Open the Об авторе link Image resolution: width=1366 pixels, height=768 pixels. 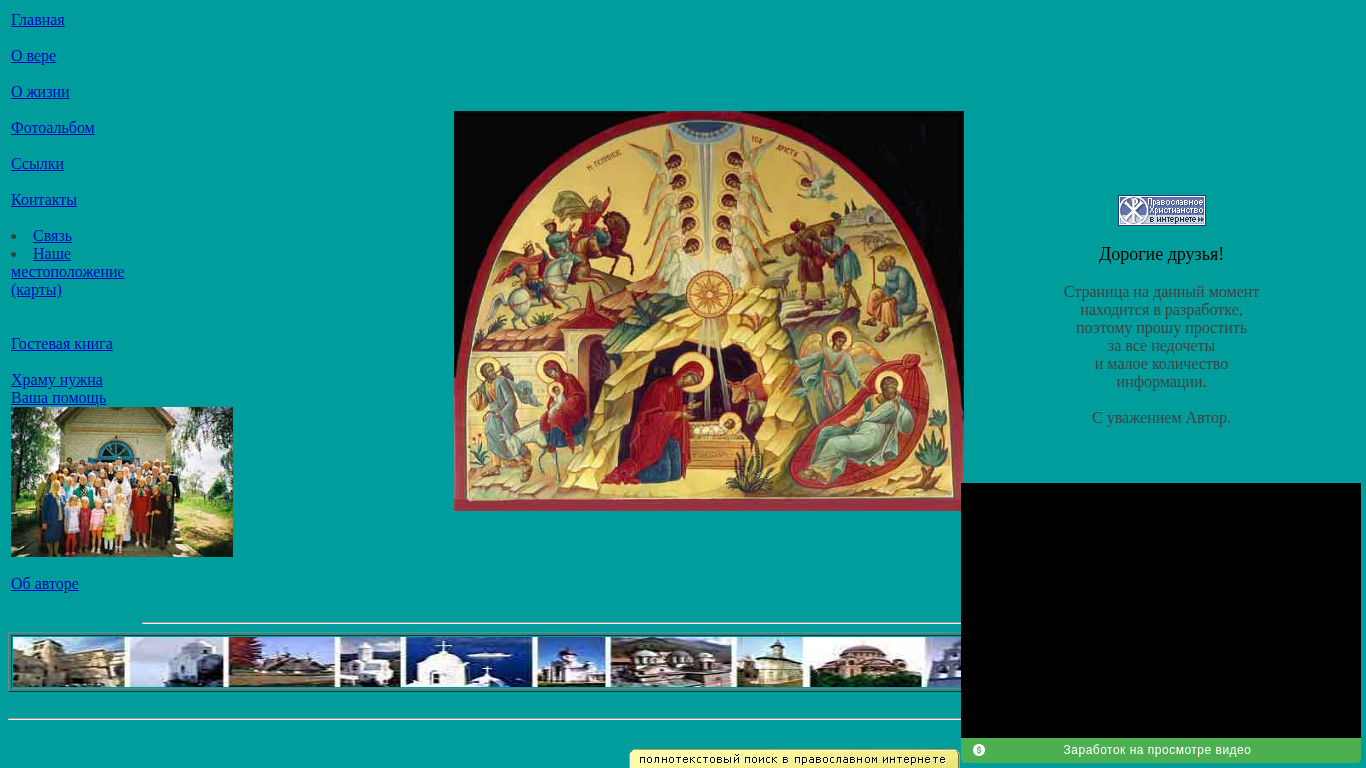pos(45,584)
